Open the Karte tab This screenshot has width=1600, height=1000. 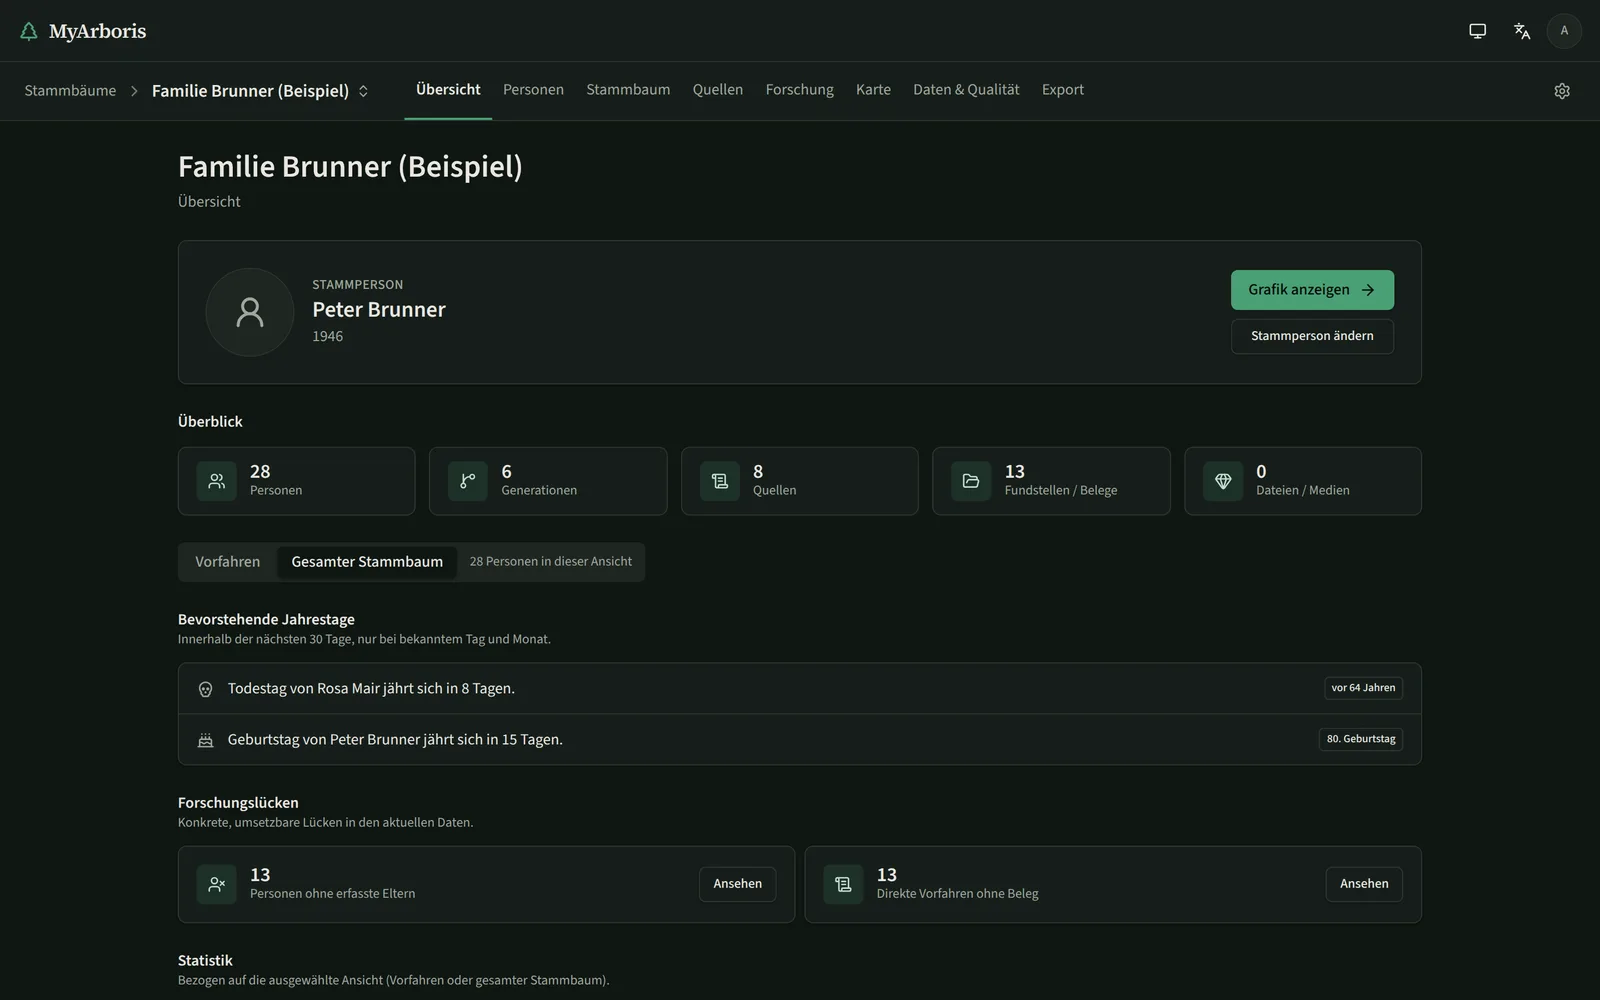pos(873,90)
